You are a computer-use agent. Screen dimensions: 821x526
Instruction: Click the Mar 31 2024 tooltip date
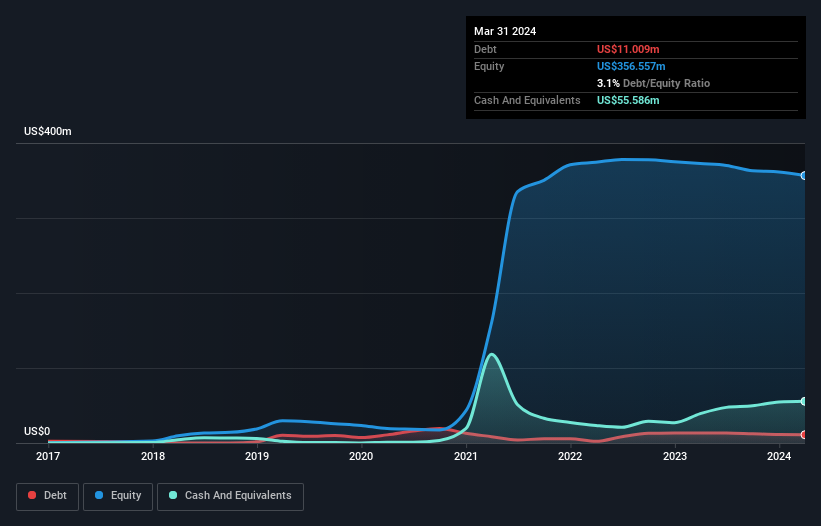click(505, 31)
